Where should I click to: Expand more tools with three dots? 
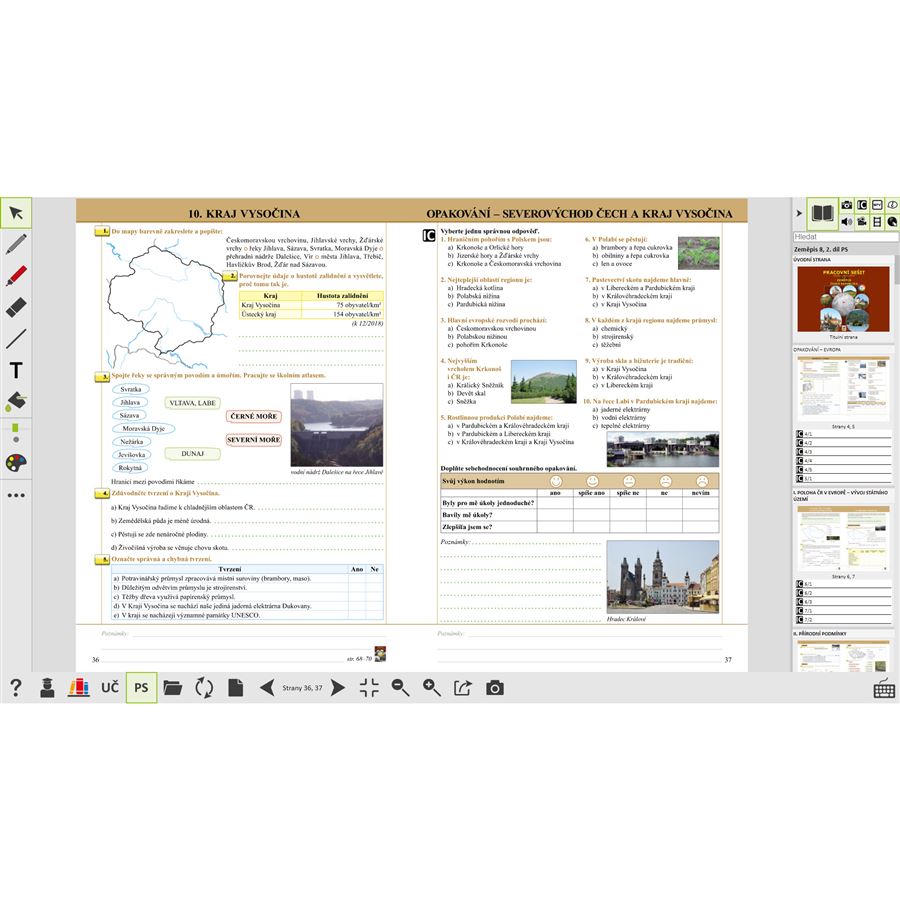tap(16, 495)
